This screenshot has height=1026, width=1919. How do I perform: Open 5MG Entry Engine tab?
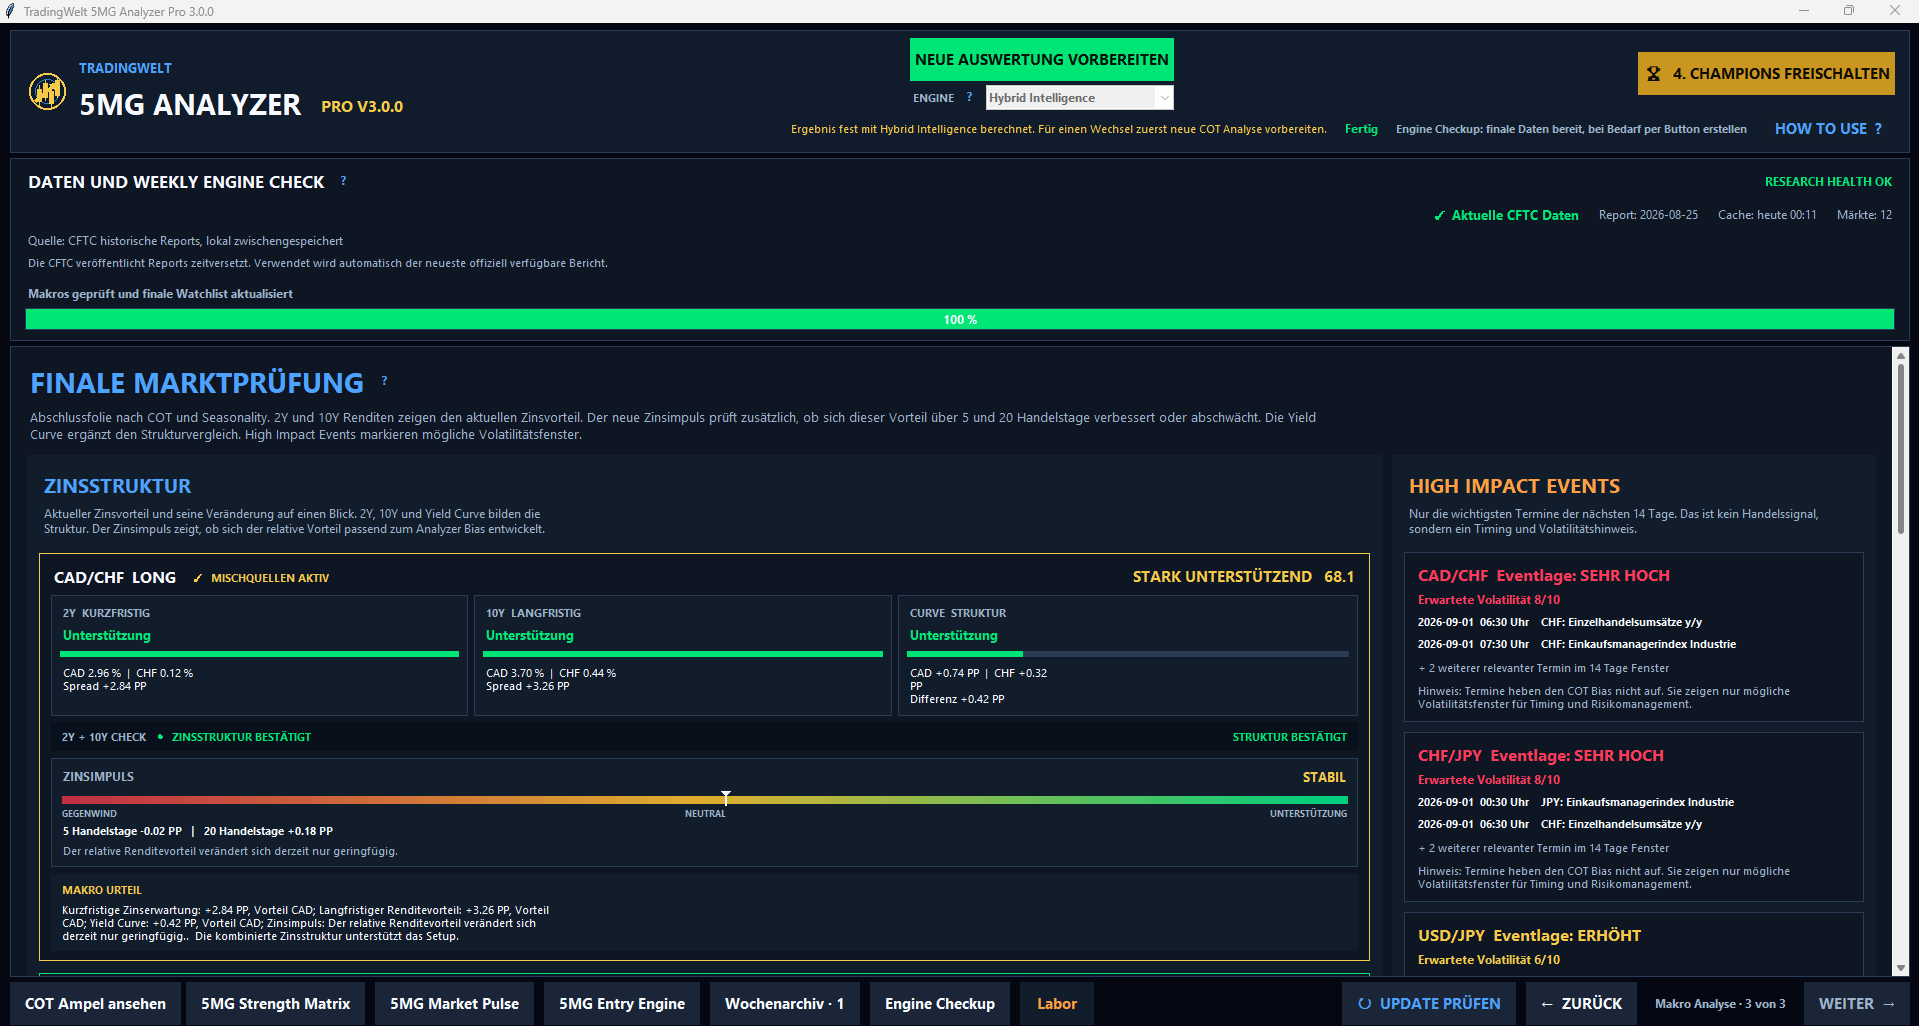[x=622, y=1004]
